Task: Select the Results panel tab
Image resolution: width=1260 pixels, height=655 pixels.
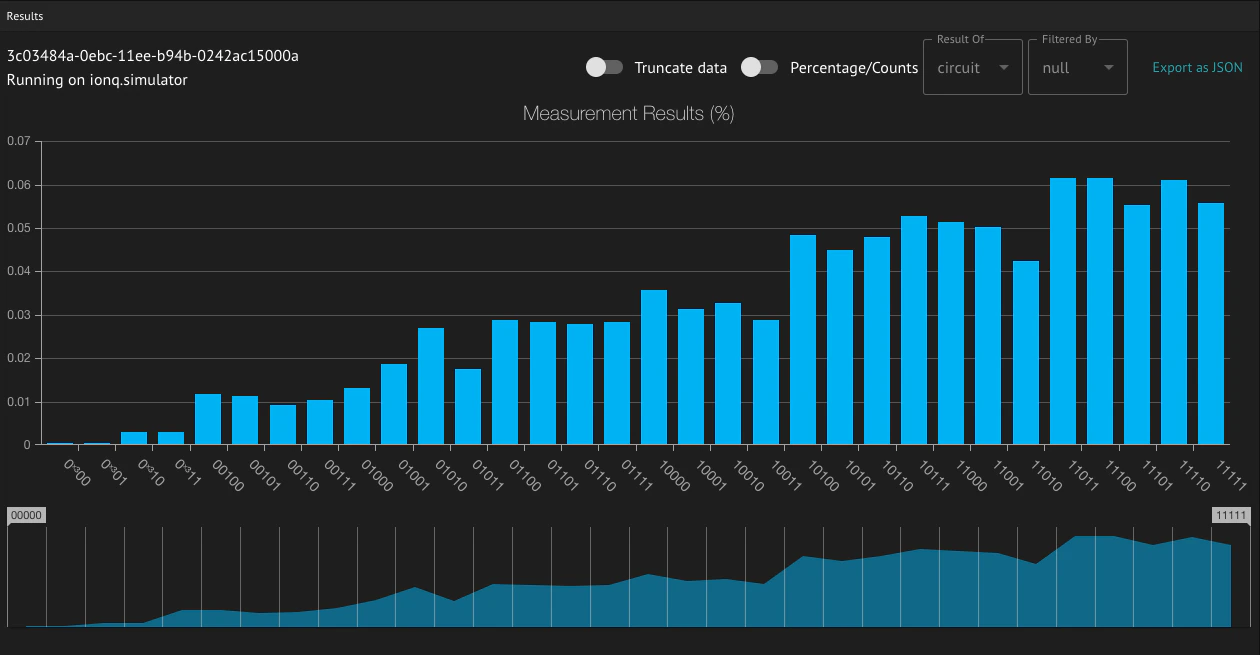Action: (x=25, y=16)
